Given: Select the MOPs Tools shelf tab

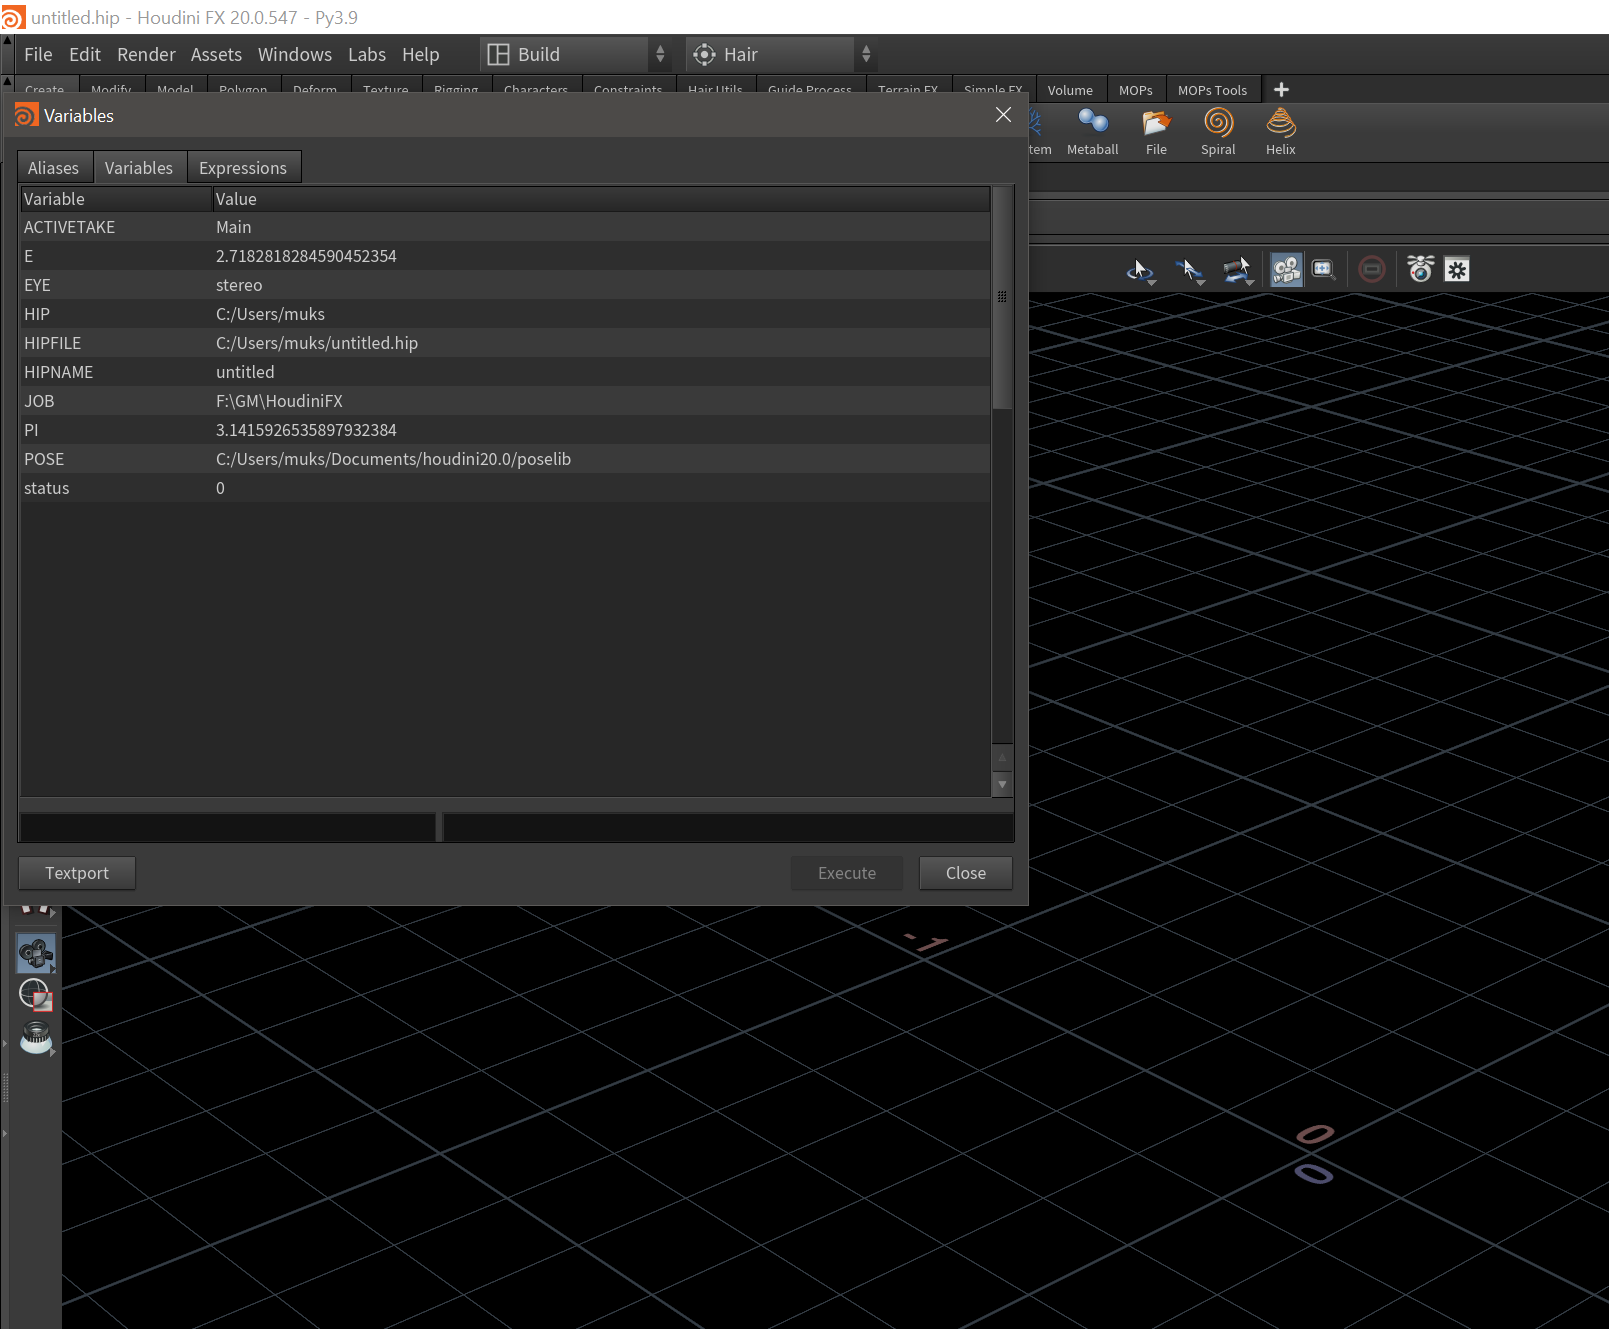Looking at the screenshot, I should pos(1212,90).
